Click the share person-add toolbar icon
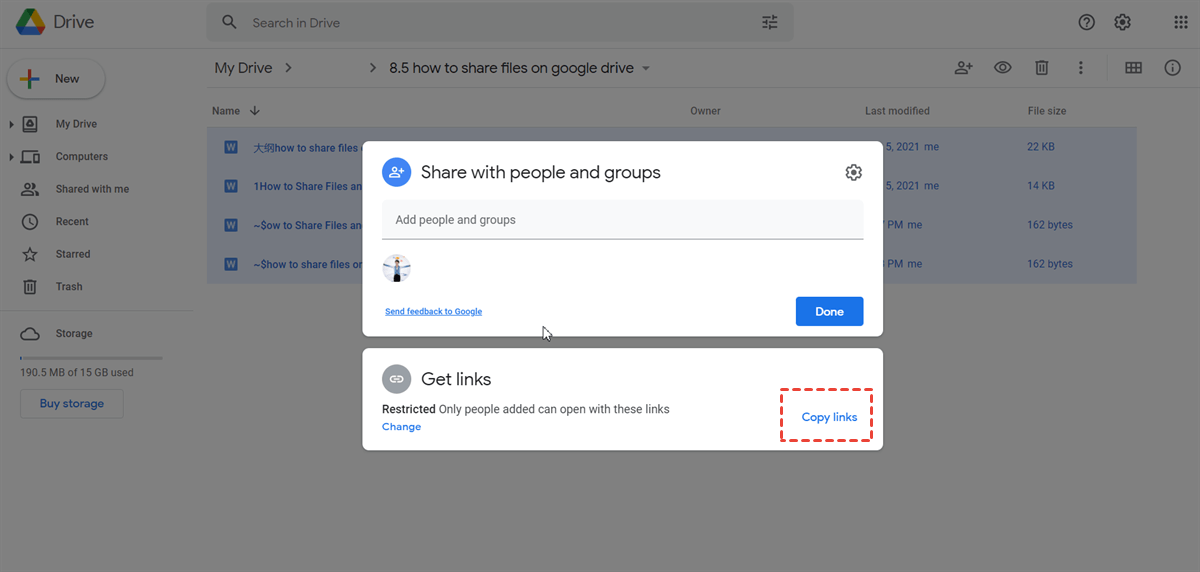Image resolution: width=1200 pixels, height=572 pixels. pos(964,68)
